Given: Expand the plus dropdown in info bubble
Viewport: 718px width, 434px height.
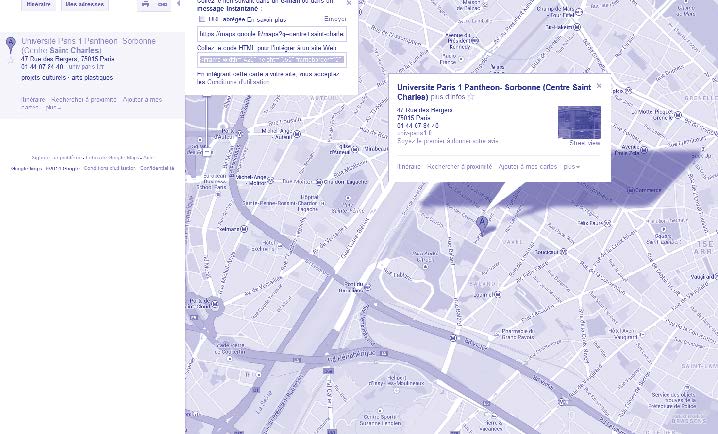Looking at the screenshot, I should pyautogui.click(x=572, y=167).
